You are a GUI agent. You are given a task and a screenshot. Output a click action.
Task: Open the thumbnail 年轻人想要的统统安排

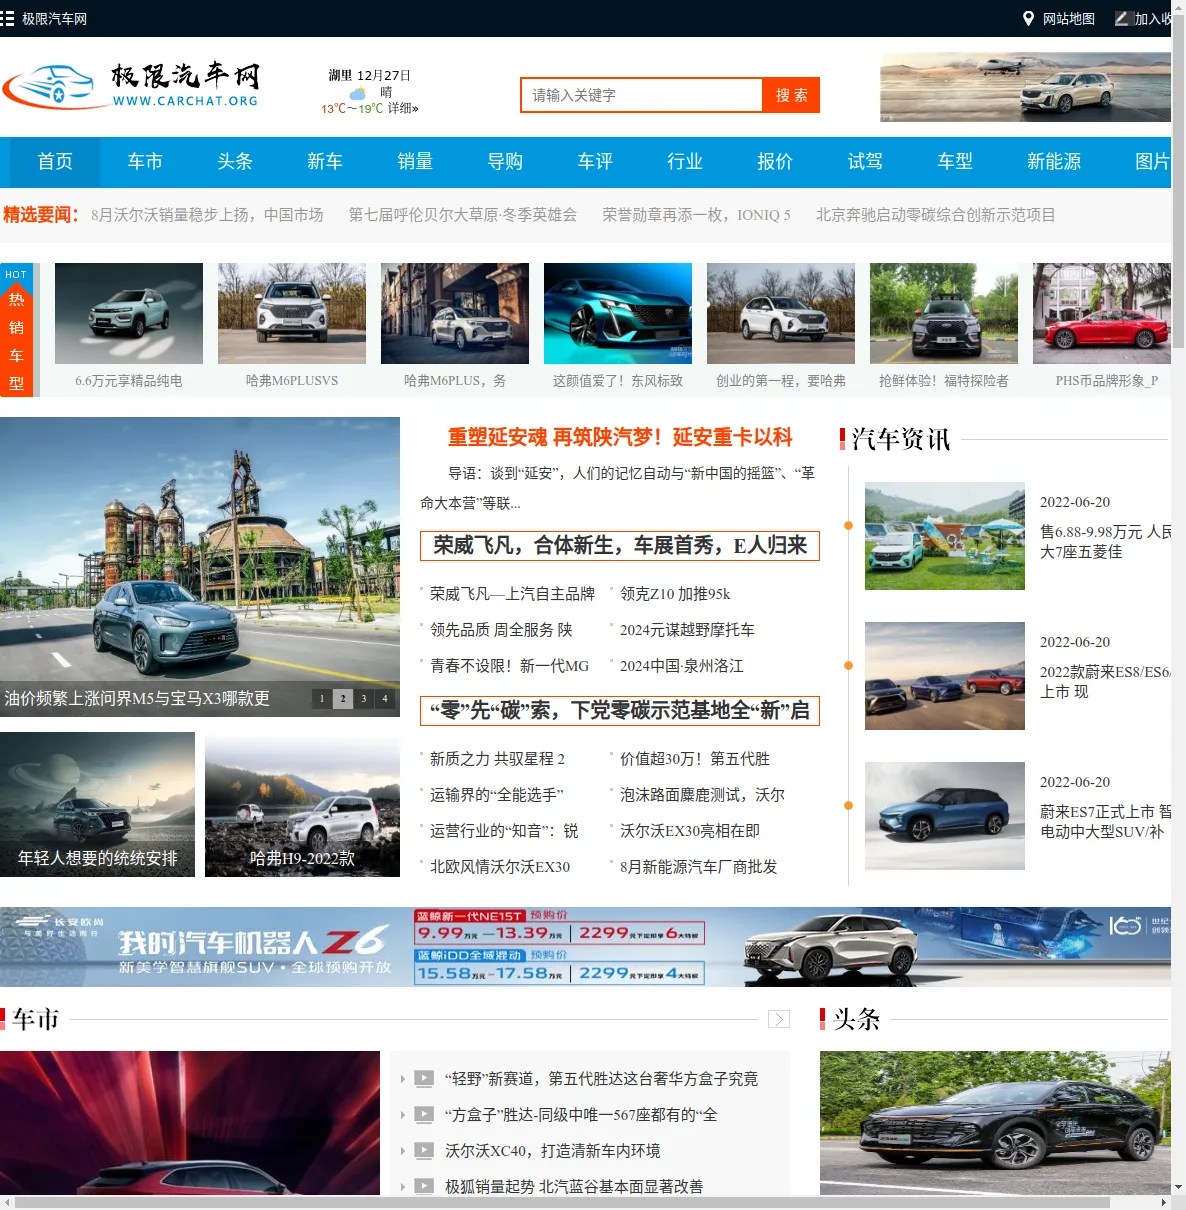click(97, 805)
